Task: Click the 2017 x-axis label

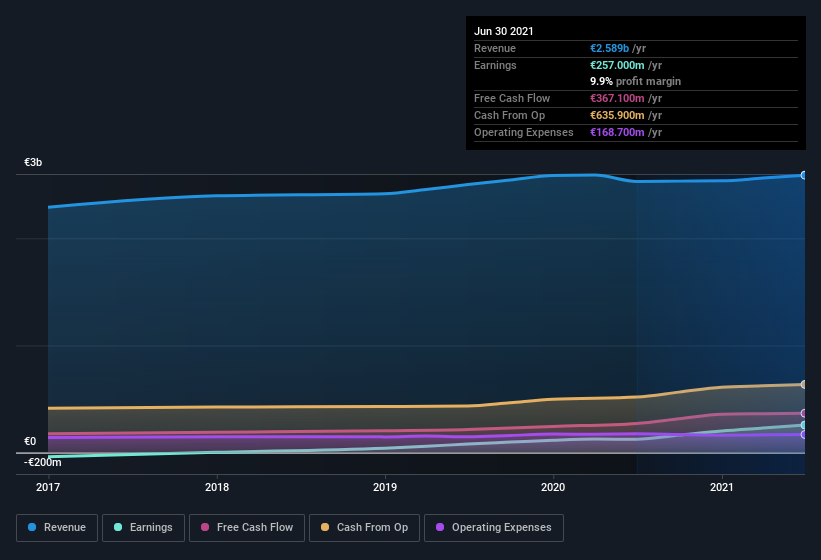Action: point(48,487)
